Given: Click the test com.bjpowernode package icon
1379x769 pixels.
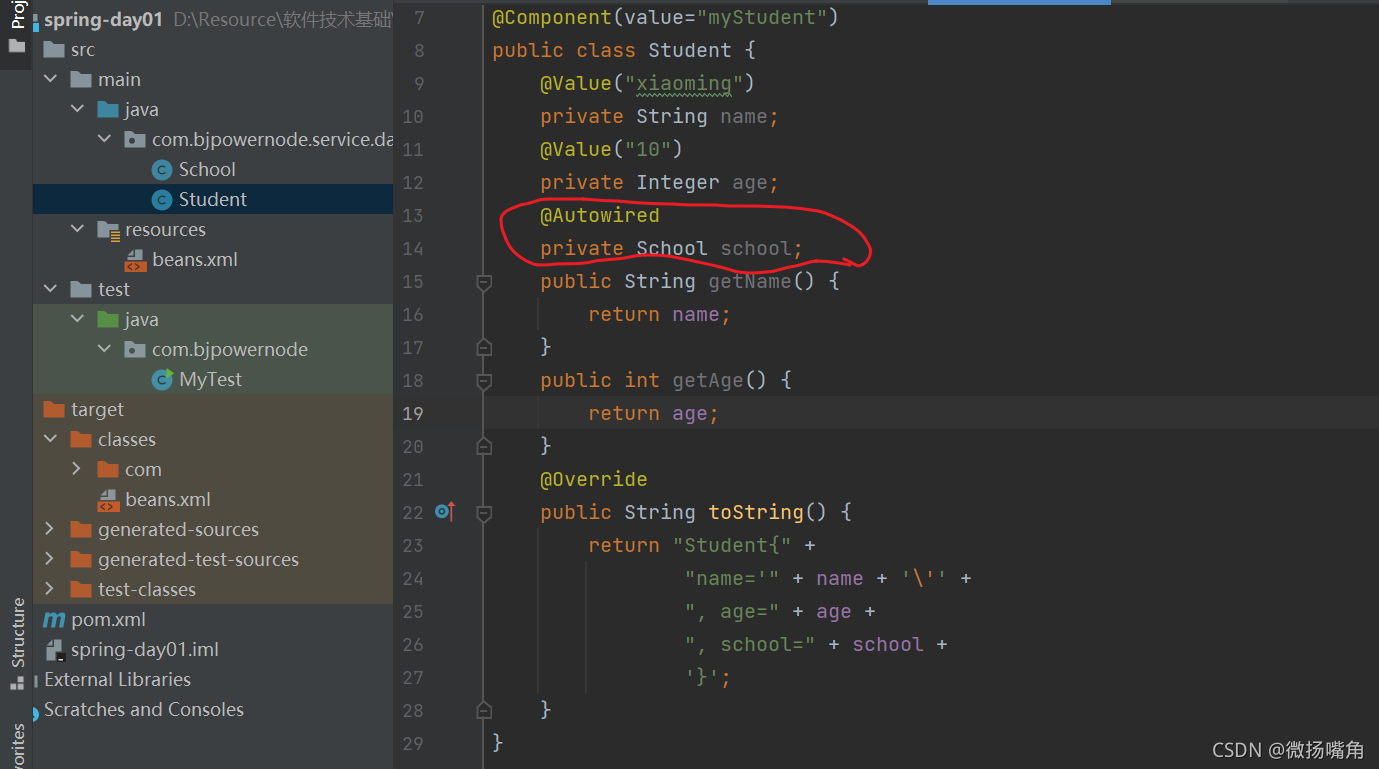Looking at the screenshot, I should (x=135, y=350).
